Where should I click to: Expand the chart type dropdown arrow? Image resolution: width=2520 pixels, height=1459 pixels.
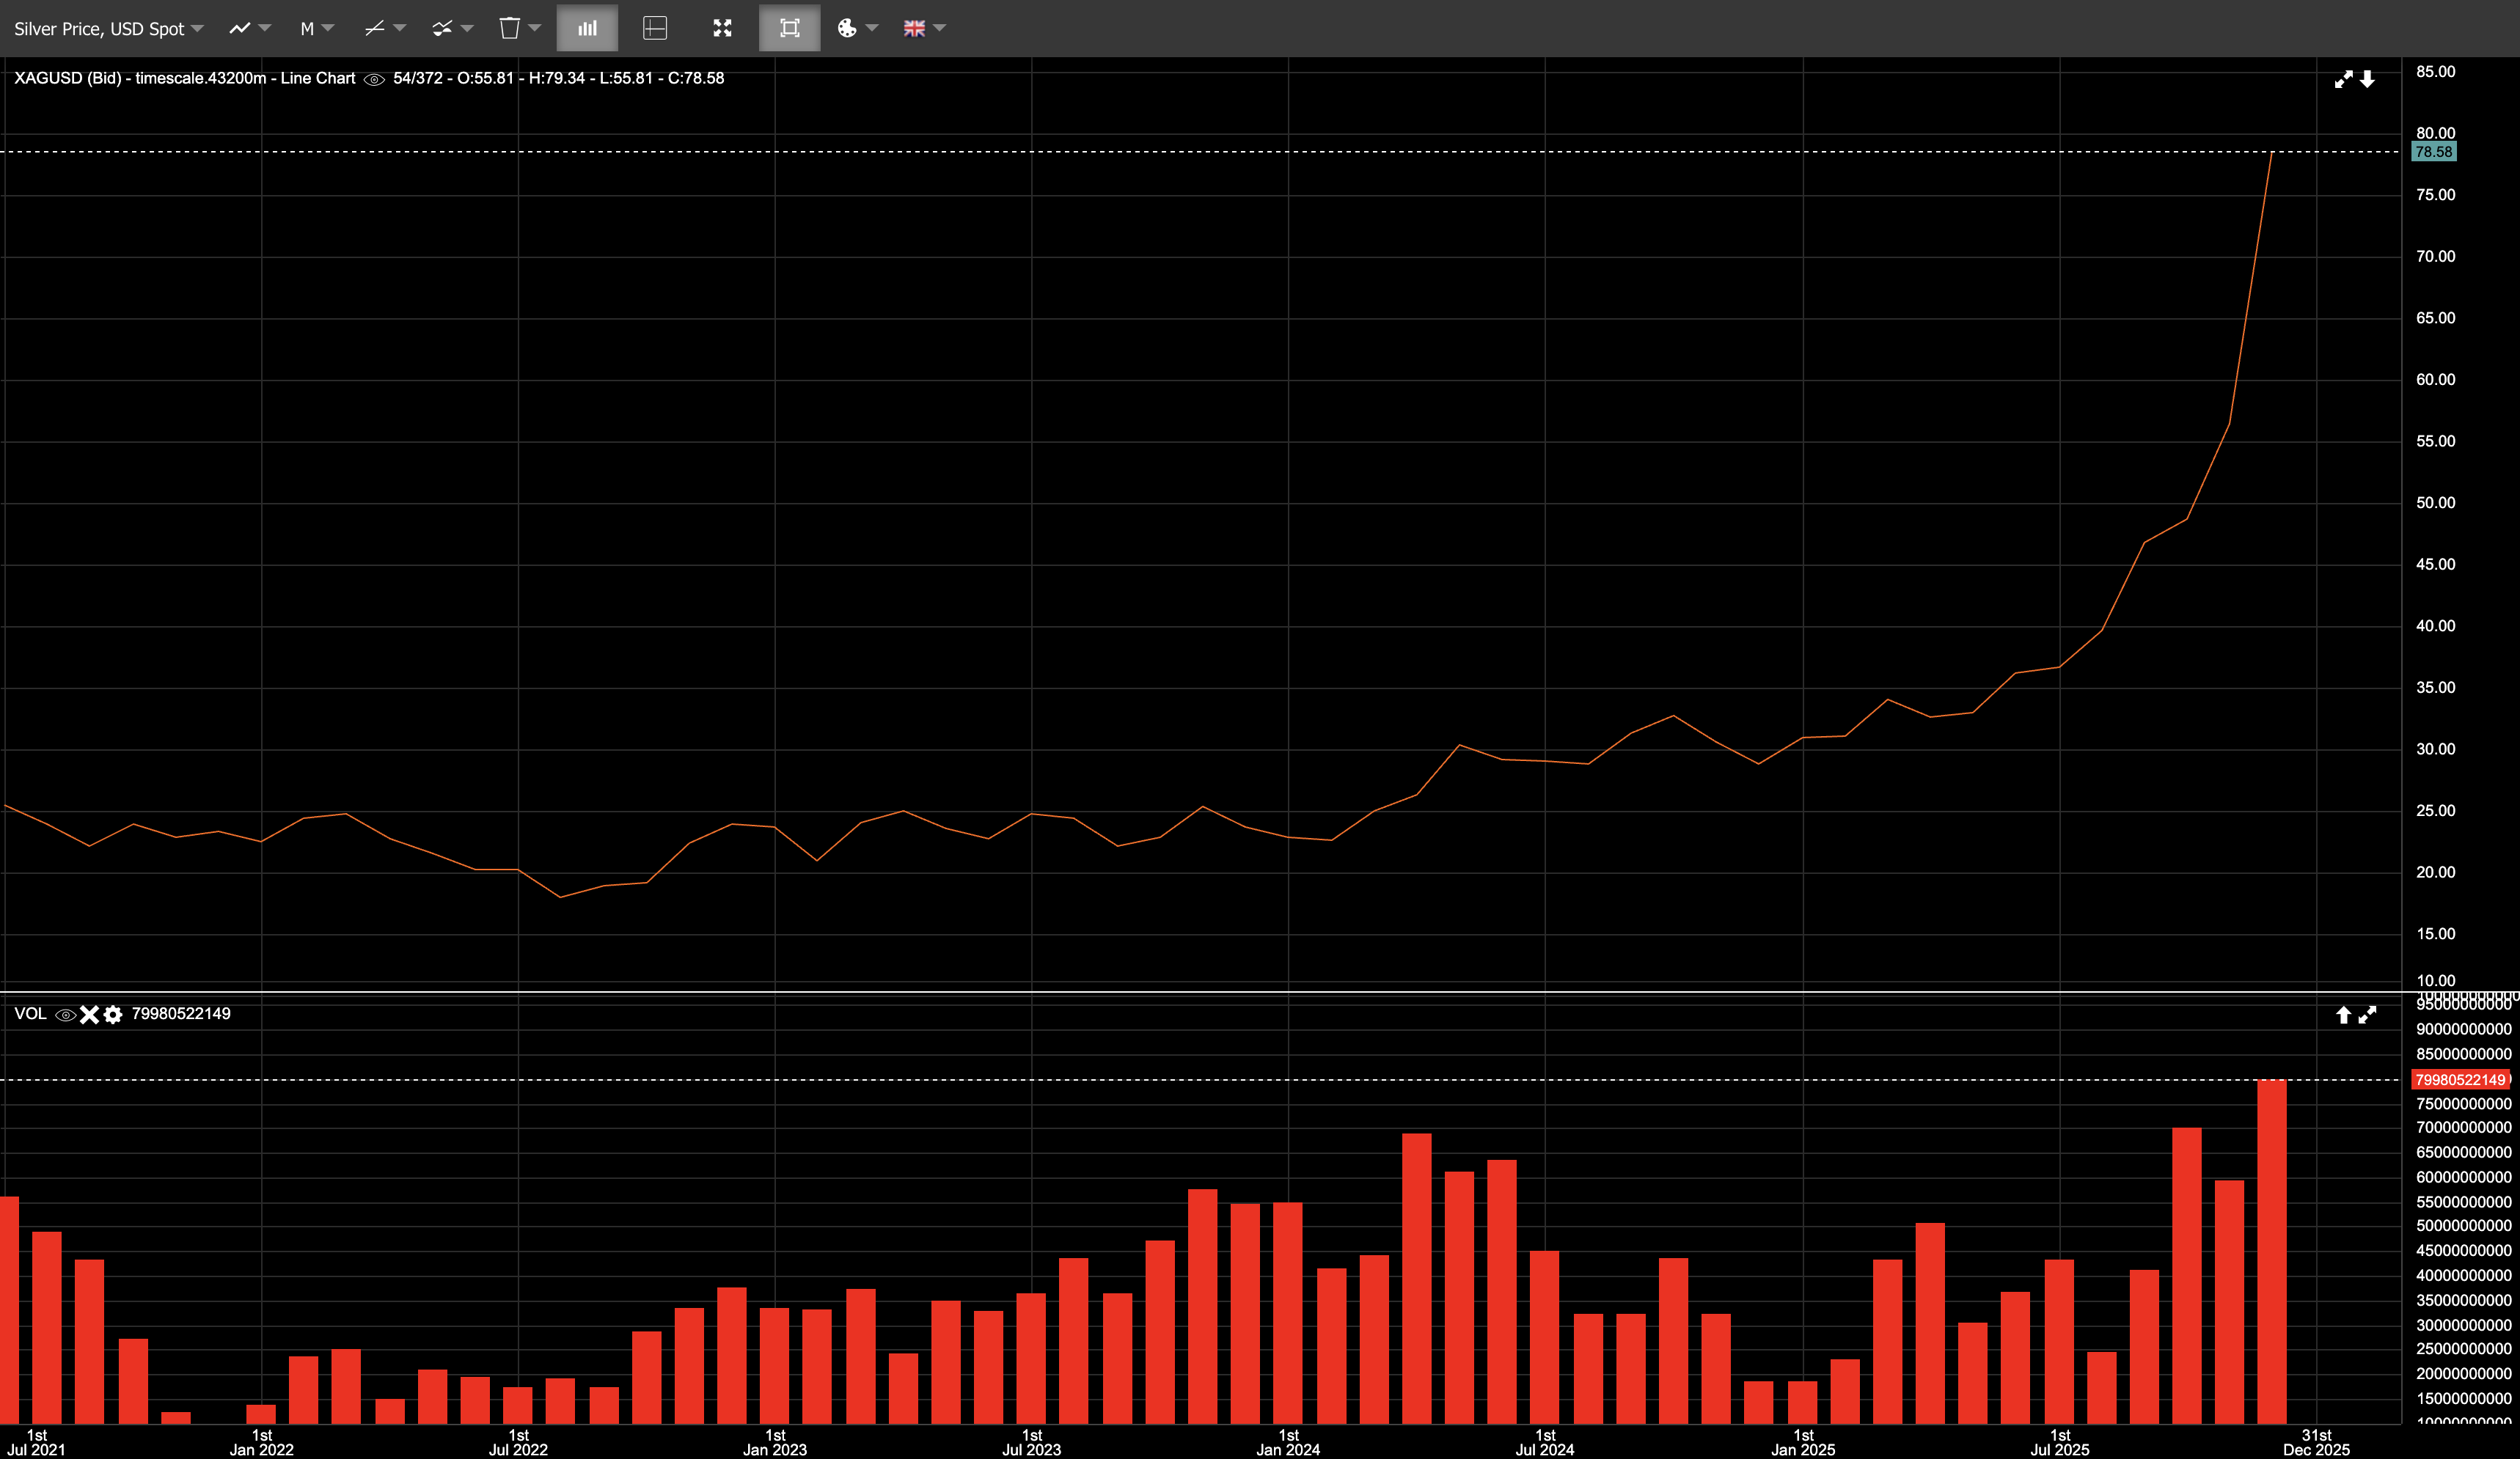(x=263, y=28)
